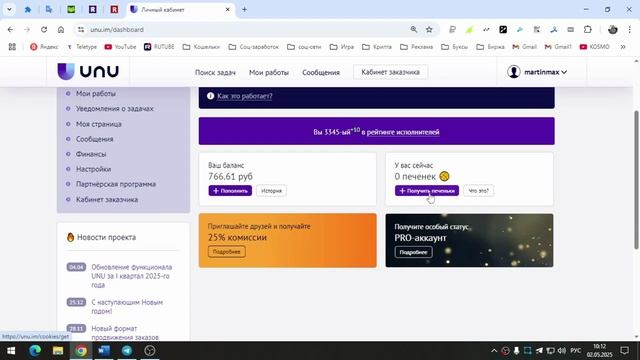Select Мои работы in sidebar
640x360 pixels.
tap(96, 93)
